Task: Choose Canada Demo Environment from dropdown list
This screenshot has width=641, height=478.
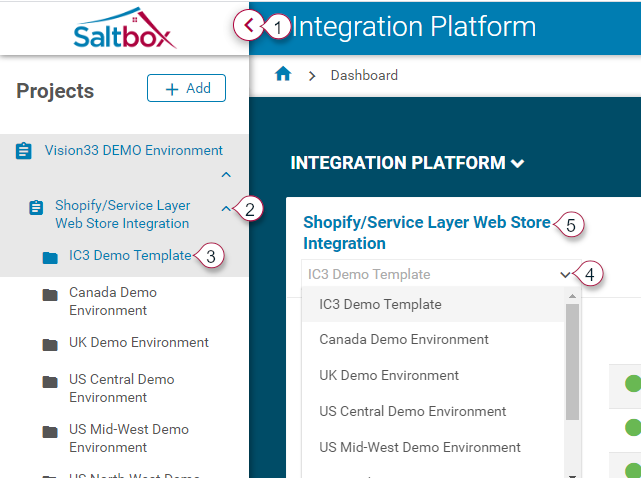Action: (x=433, y=339)
